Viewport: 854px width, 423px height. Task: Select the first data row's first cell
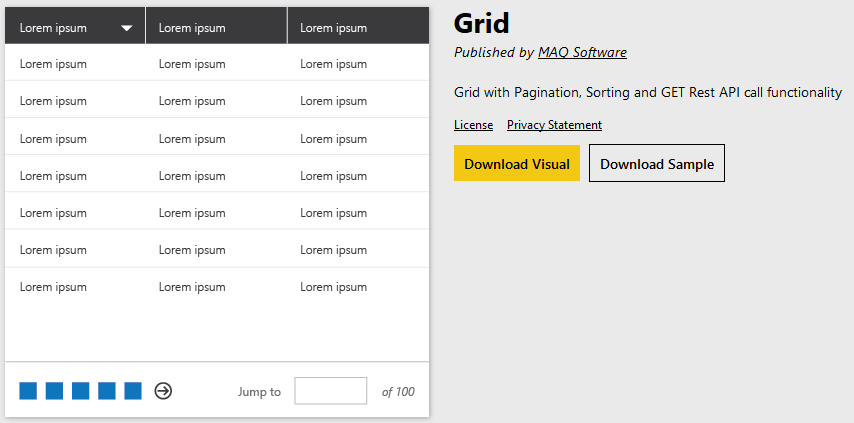tap(53, 64)
